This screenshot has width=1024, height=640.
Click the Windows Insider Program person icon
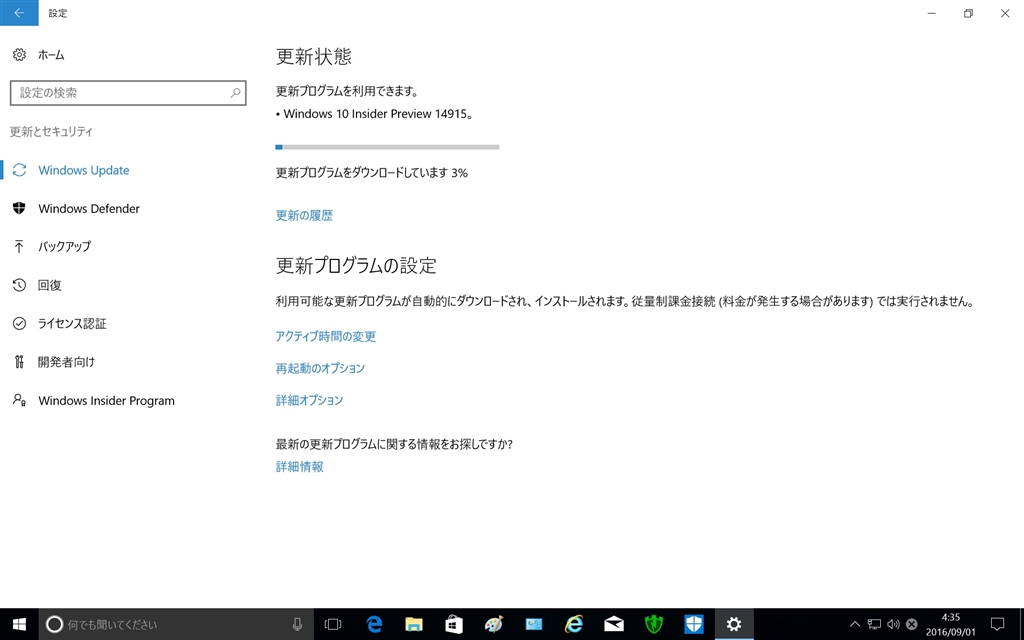point(20,400)
